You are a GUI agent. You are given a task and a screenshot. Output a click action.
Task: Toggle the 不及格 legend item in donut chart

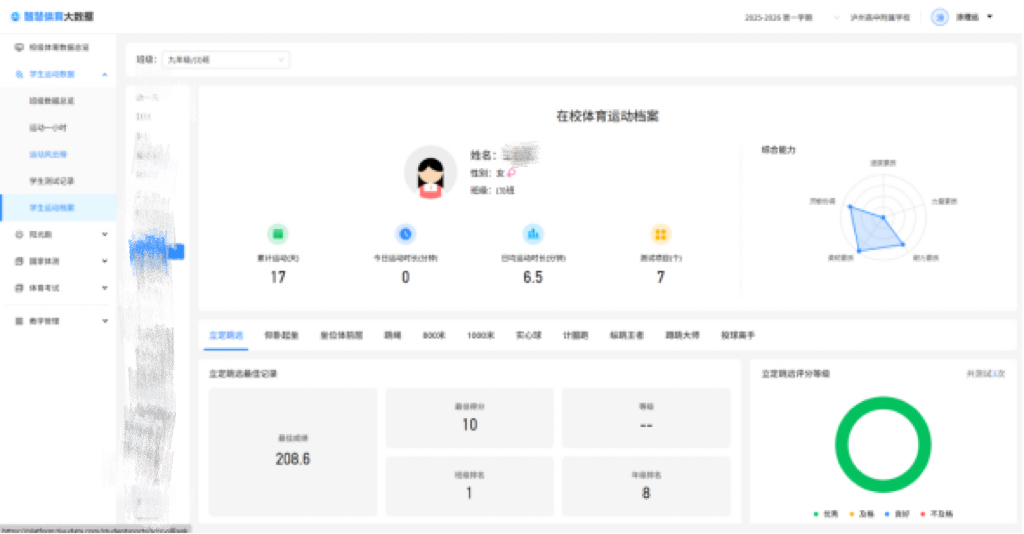[938, 513]
